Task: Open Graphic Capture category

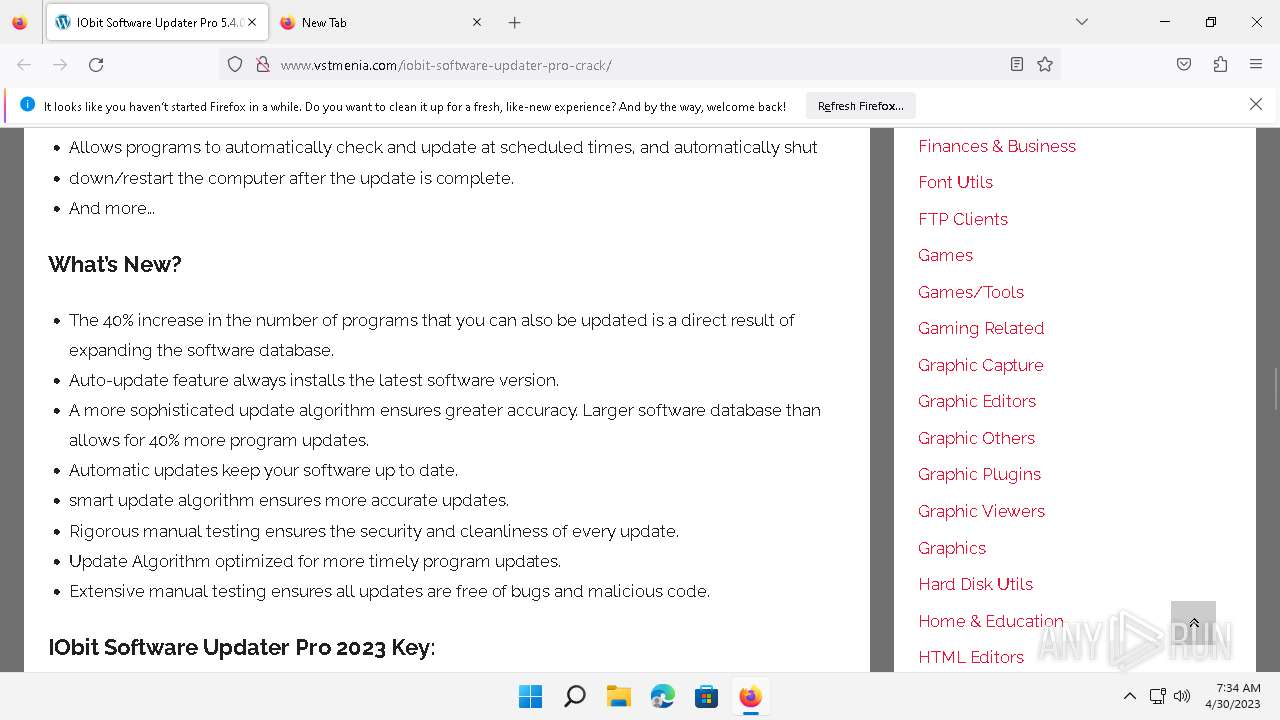Action: pyautogui.click(x=980, y=365)
